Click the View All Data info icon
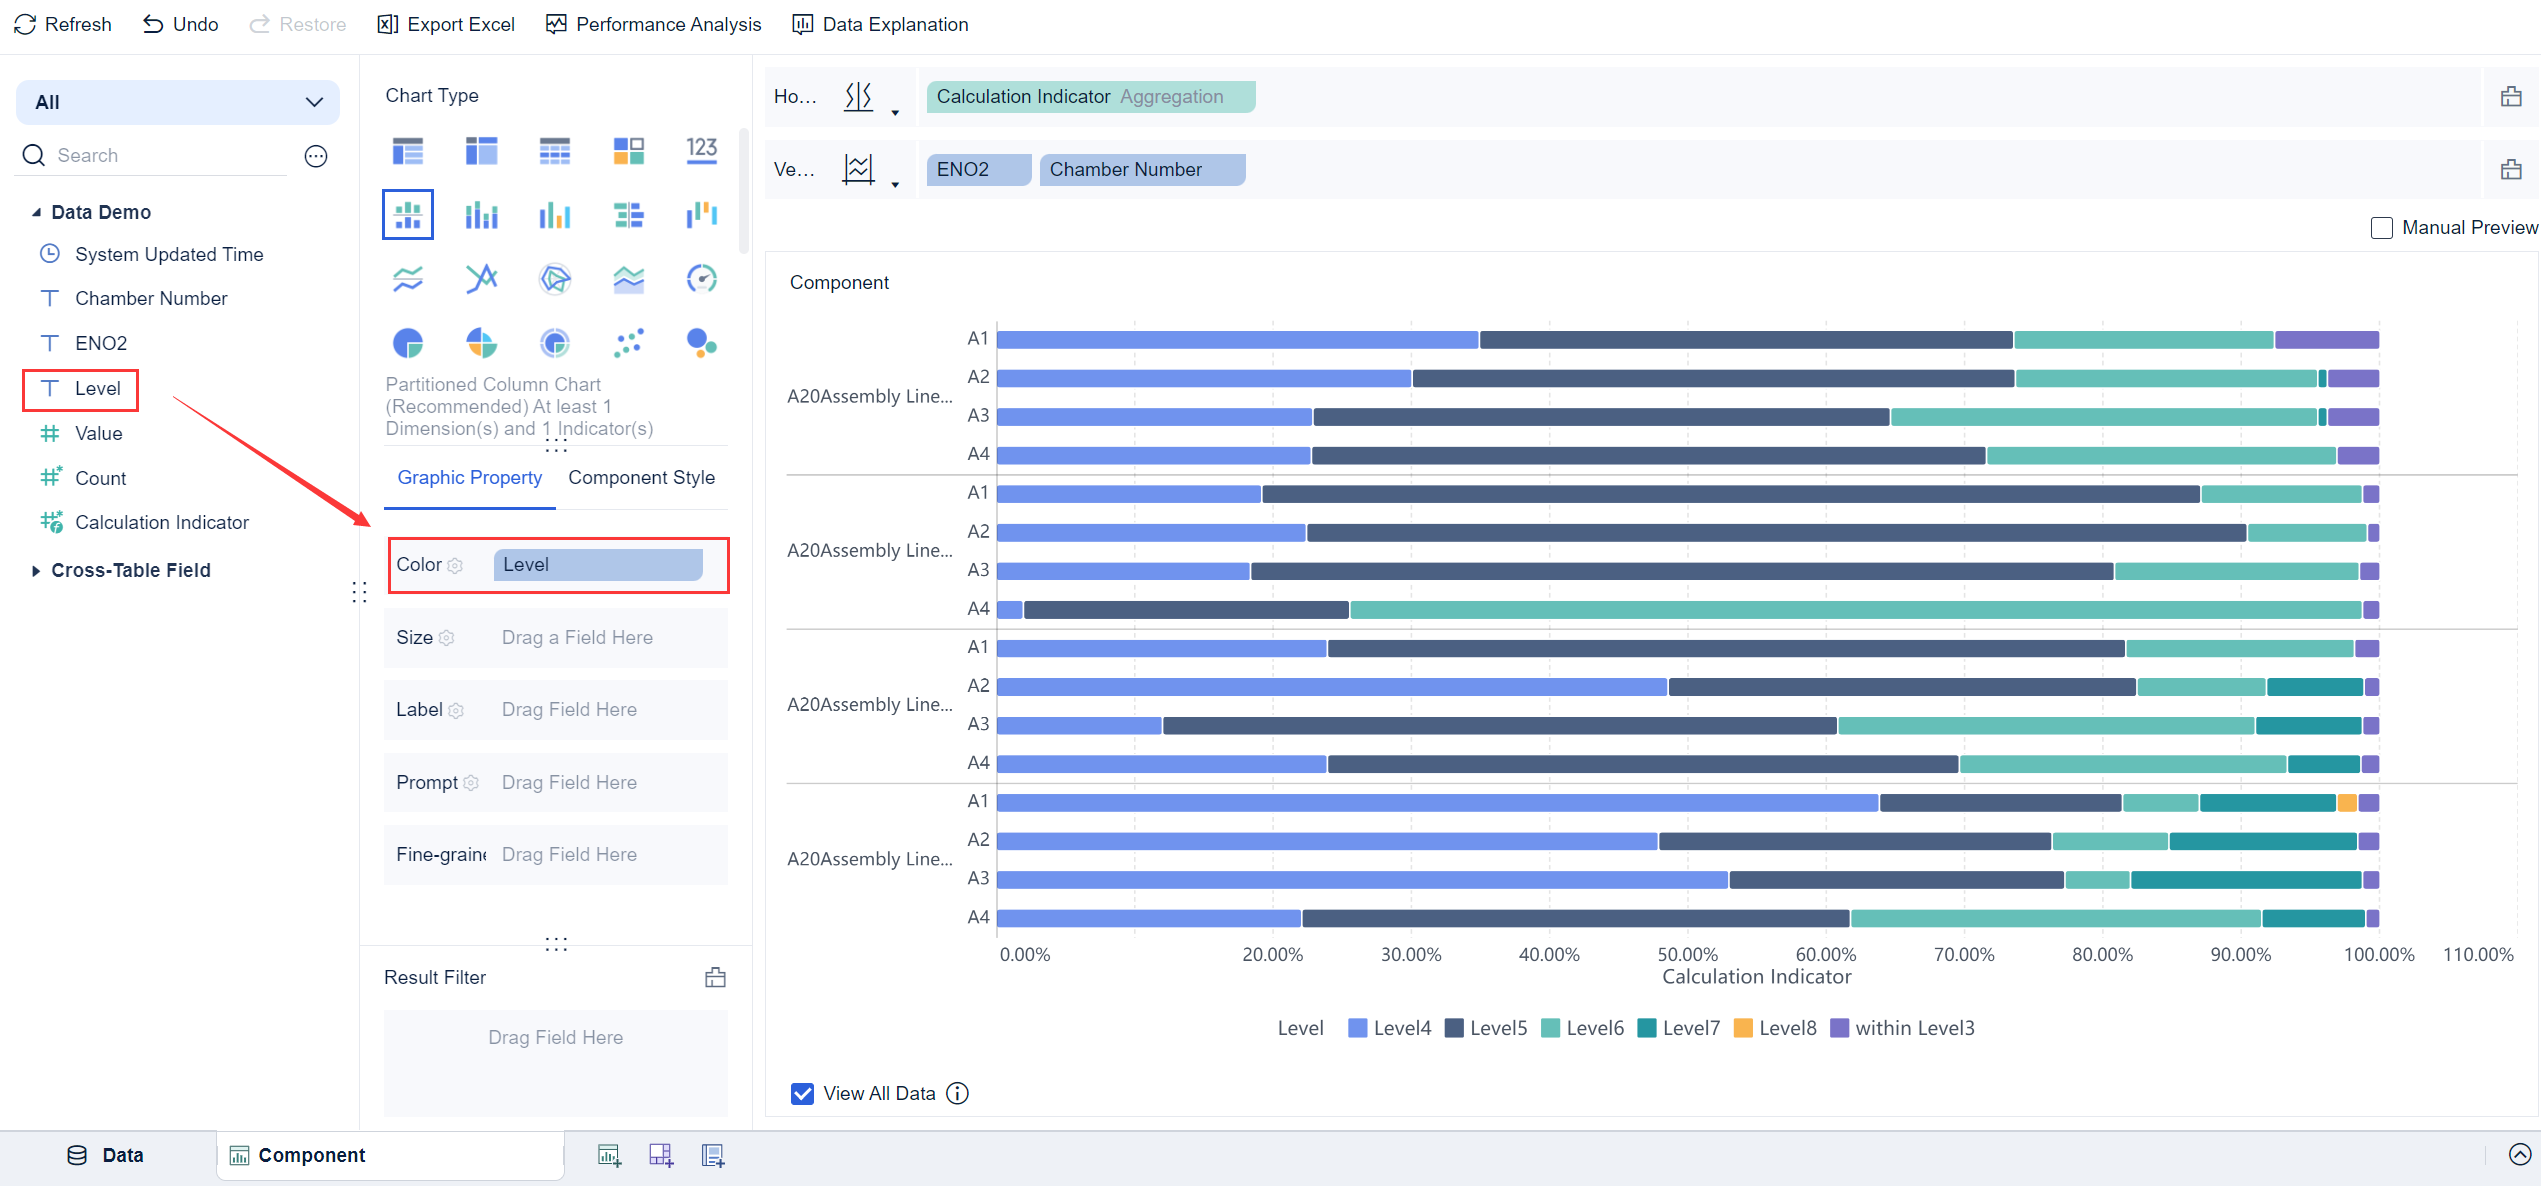Viewport: 2541px width, 1186px height. point(957,1093)
